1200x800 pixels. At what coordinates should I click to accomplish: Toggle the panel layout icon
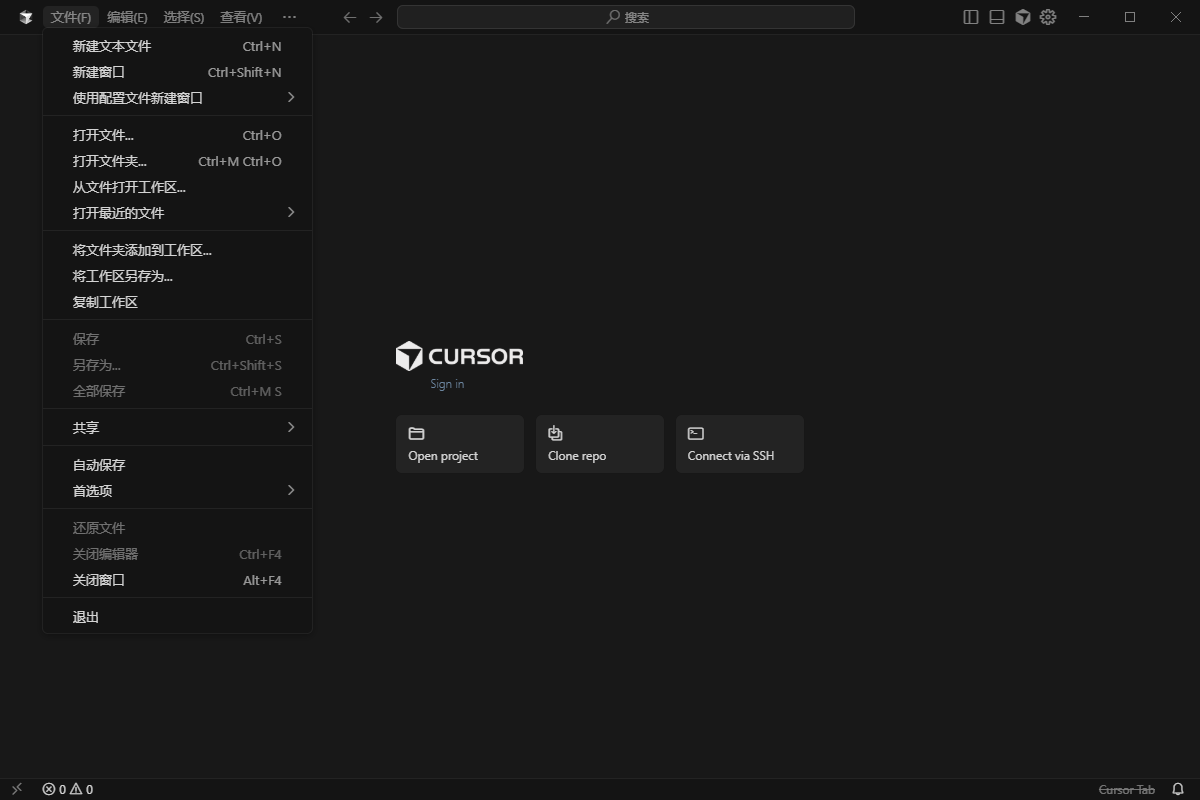[996, 17]
